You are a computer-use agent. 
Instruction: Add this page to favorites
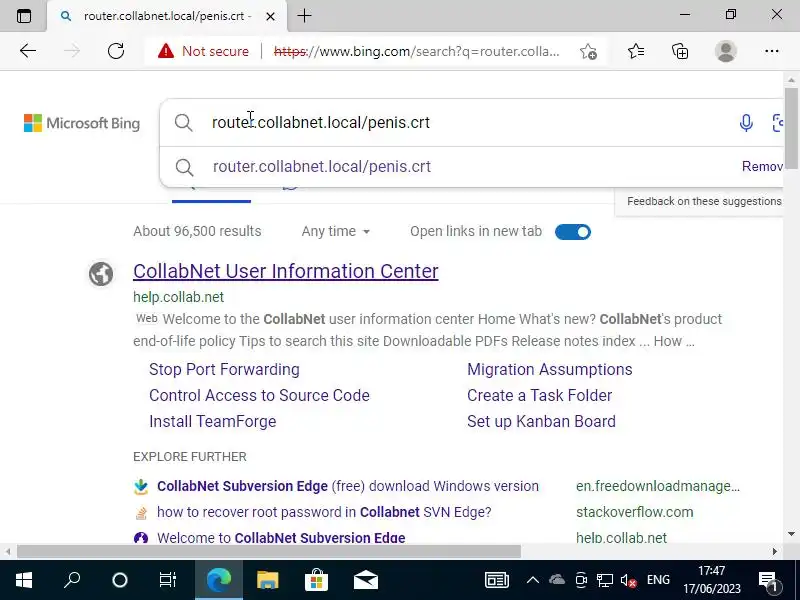click(x=588, y=51)
